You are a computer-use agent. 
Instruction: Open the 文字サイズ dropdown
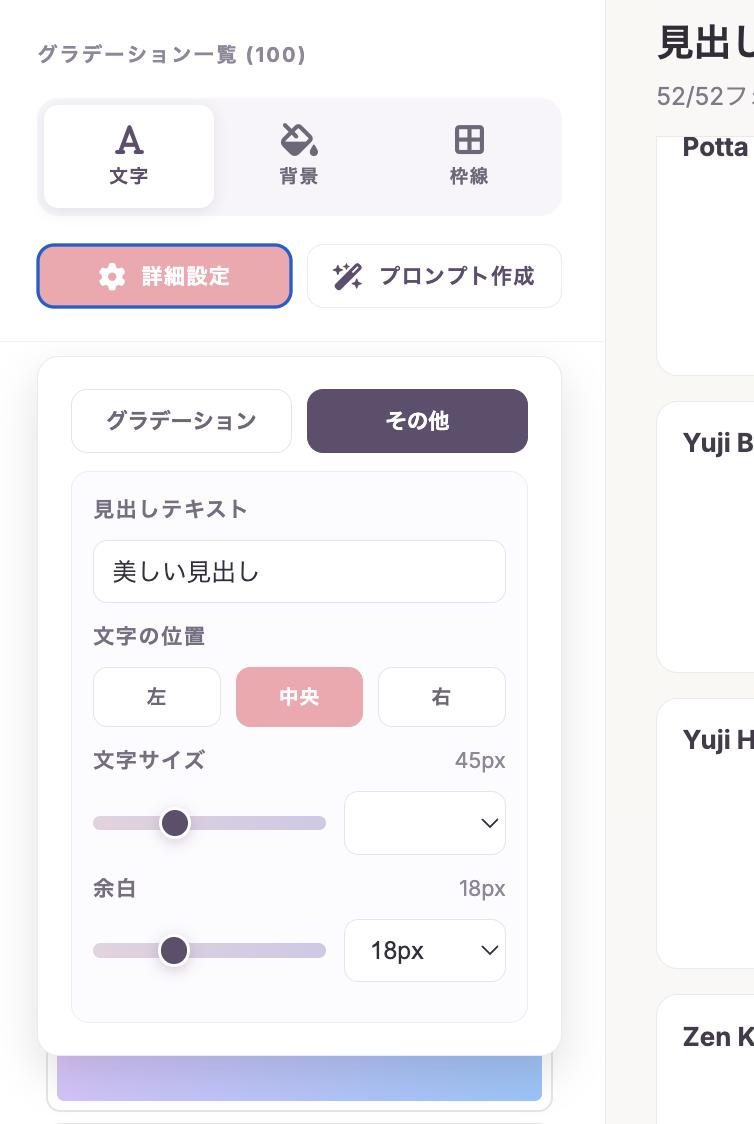tap(424, 823)
